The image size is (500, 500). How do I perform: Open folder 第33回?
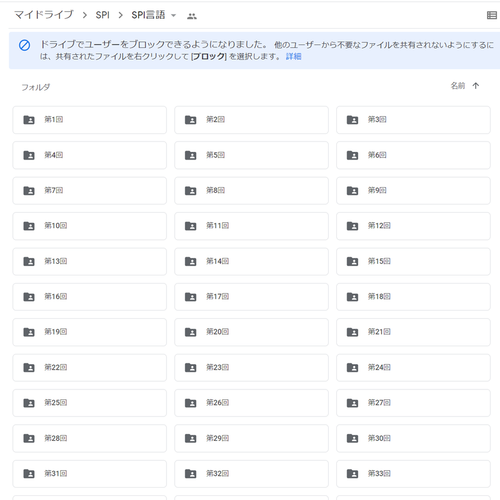[413, 474]
